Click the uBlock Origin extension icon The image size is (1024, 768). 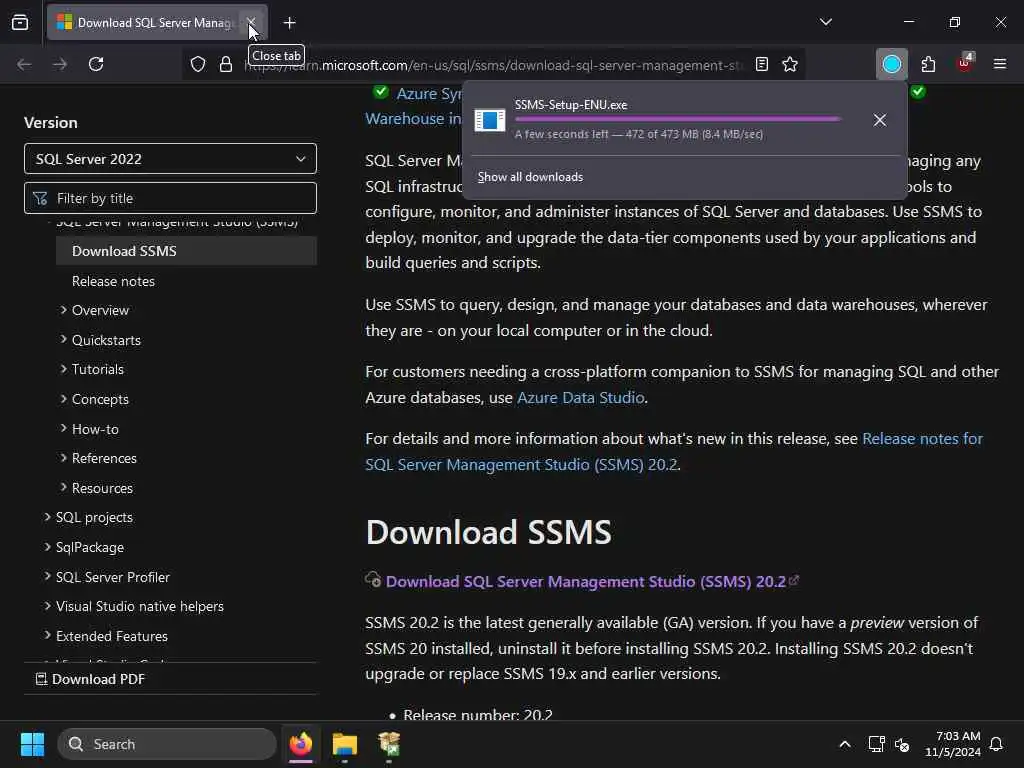point(965,63)
